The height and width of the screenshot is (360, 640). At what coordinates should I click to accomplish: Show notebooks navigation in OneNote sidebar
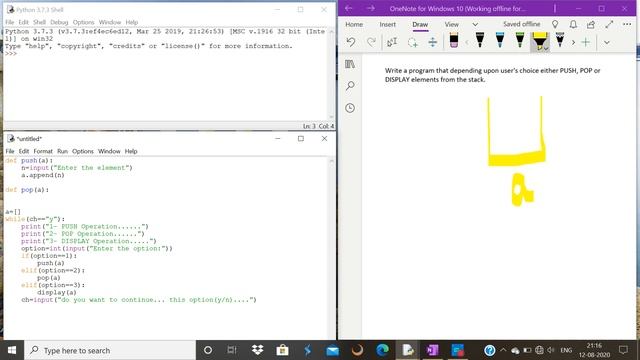350,64
